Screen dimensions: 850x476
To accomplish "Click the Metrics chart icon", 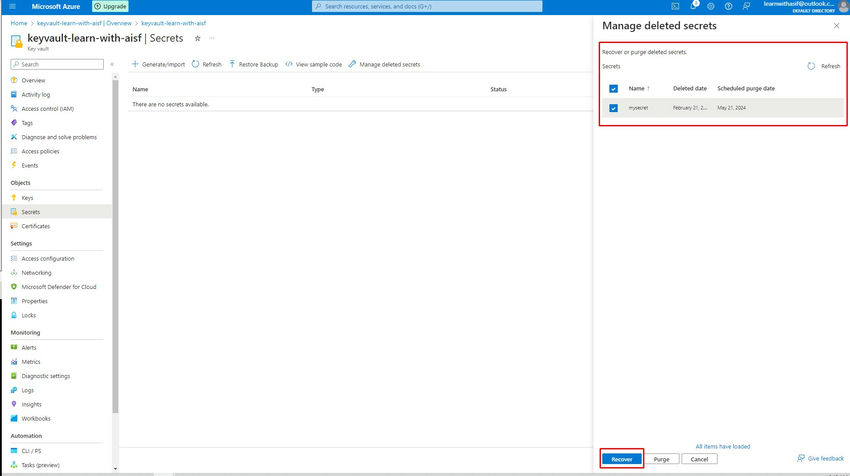I will pyautogui.click(x=14, y=361).
